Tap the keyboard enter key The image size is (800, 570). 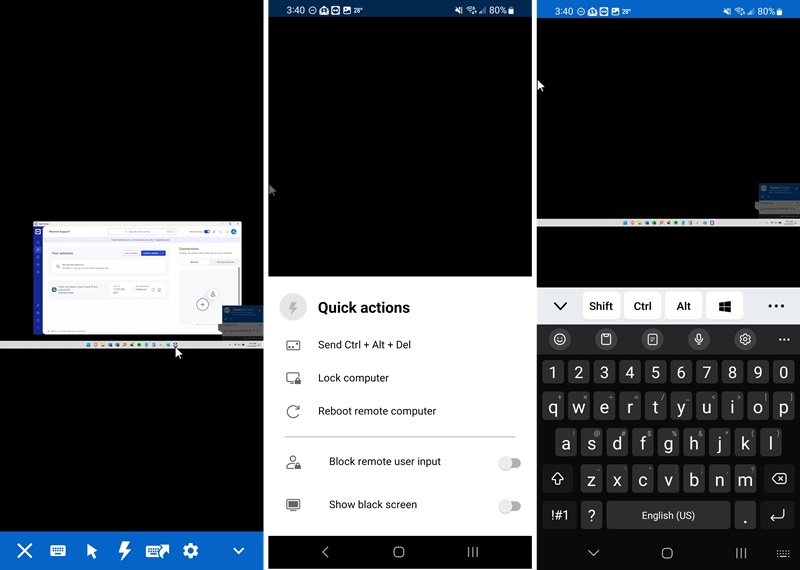[x=778, y=515]
